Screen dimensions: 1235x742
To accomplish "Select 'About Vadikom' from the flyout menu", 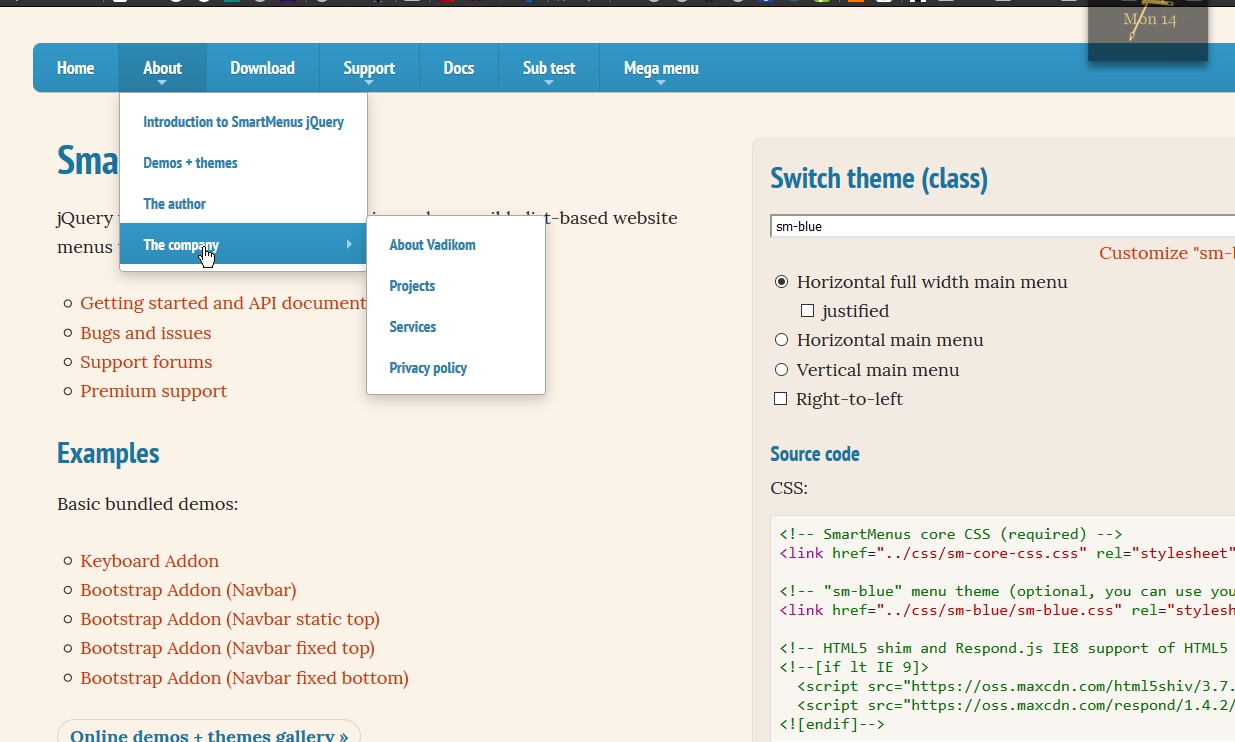I will pos(432,245).
